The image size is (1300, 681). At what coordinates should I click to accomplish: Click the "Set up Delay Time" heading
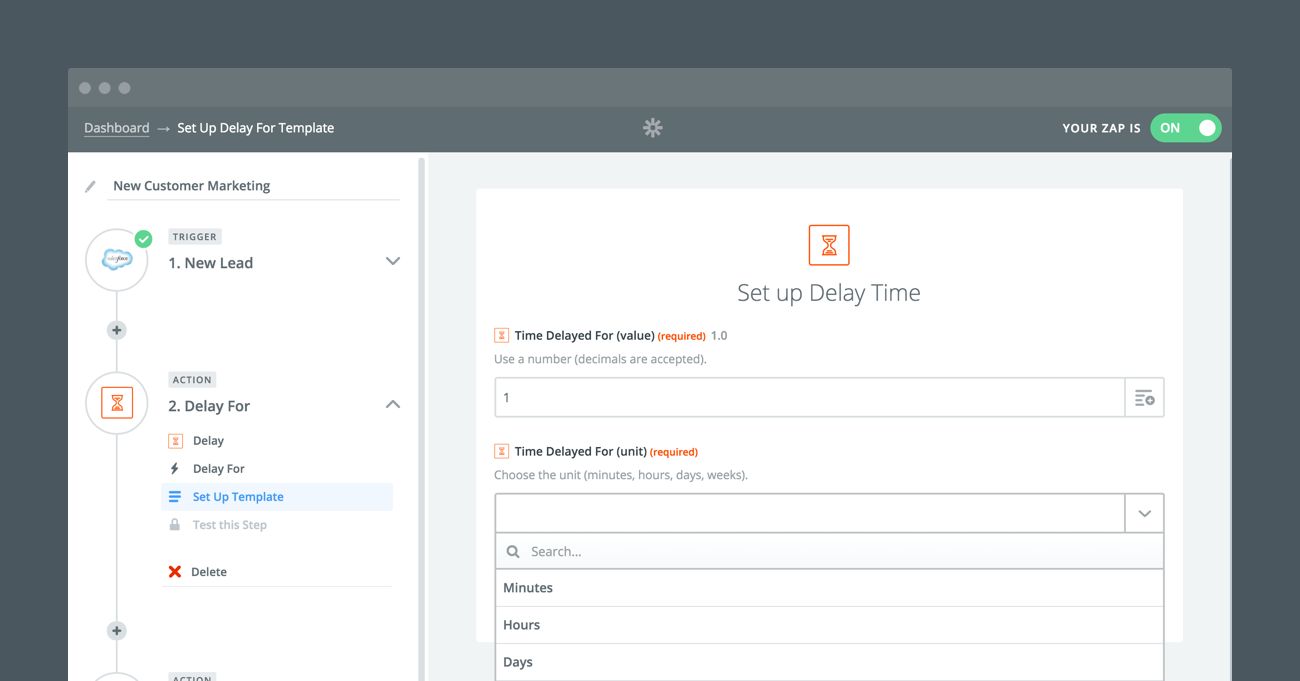(829, 293)
